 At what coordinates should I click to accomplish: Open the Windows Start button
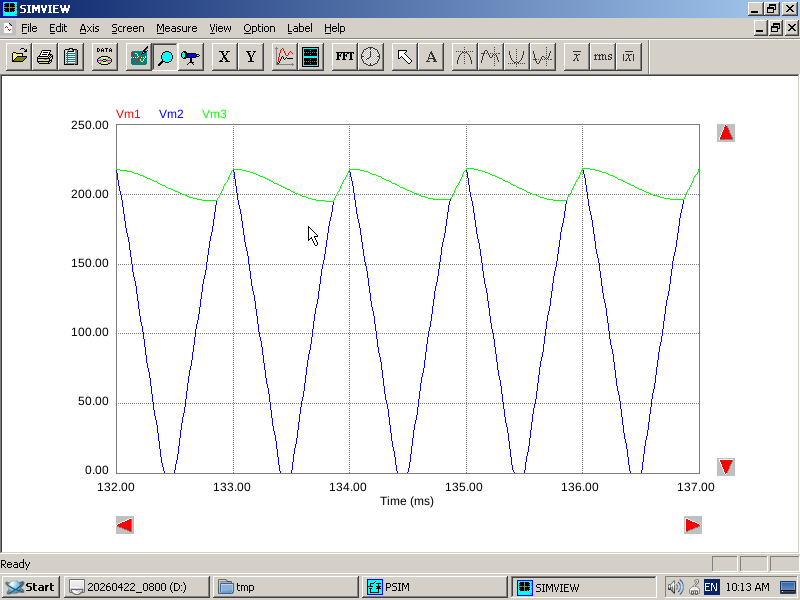point(31,587)
